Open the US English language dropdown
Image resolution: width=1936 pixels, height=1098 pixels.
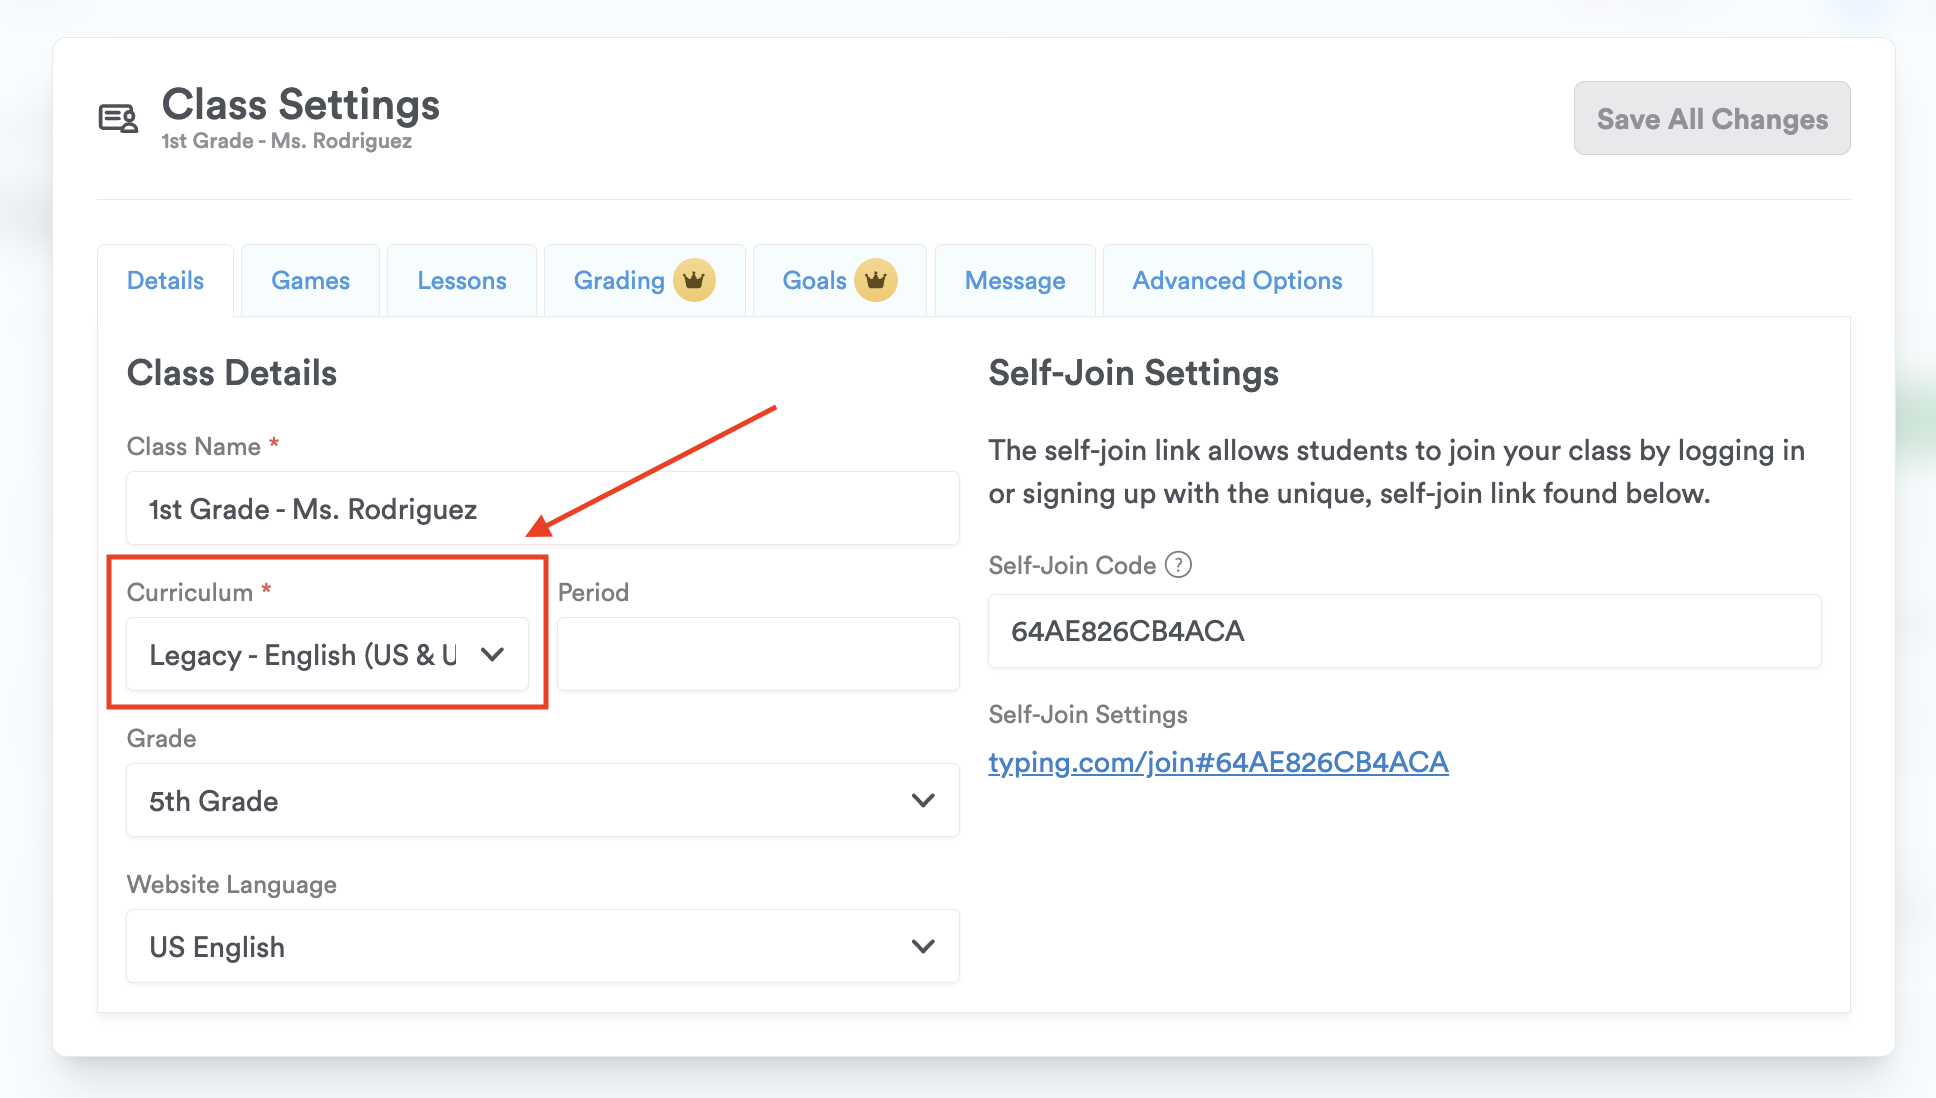[x=520, y=946]
